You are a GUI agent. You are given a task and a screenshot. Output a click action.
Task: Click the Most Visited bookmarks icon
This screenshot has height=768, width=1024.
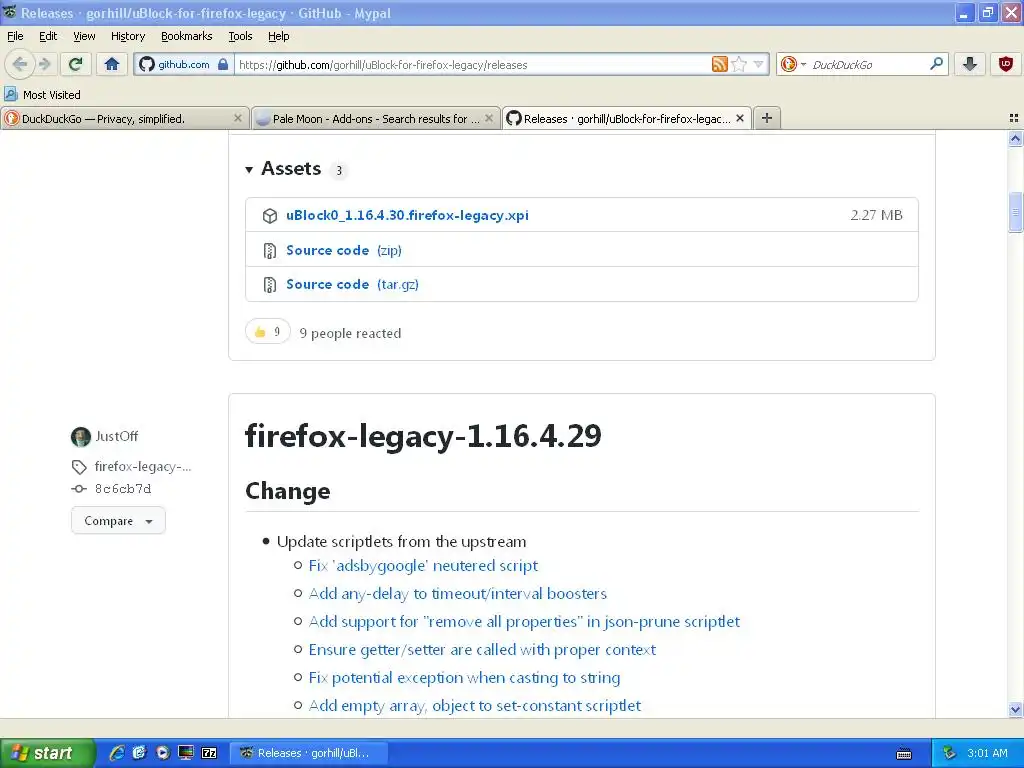point(11,94)
